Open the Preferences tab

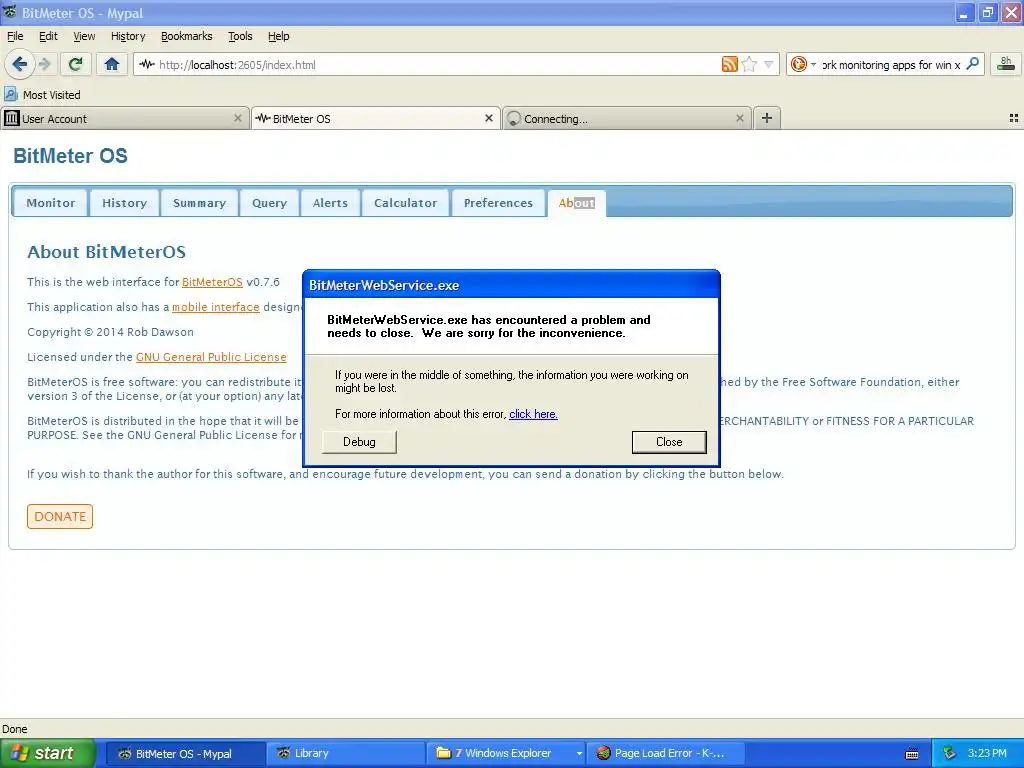coord(498,203)
